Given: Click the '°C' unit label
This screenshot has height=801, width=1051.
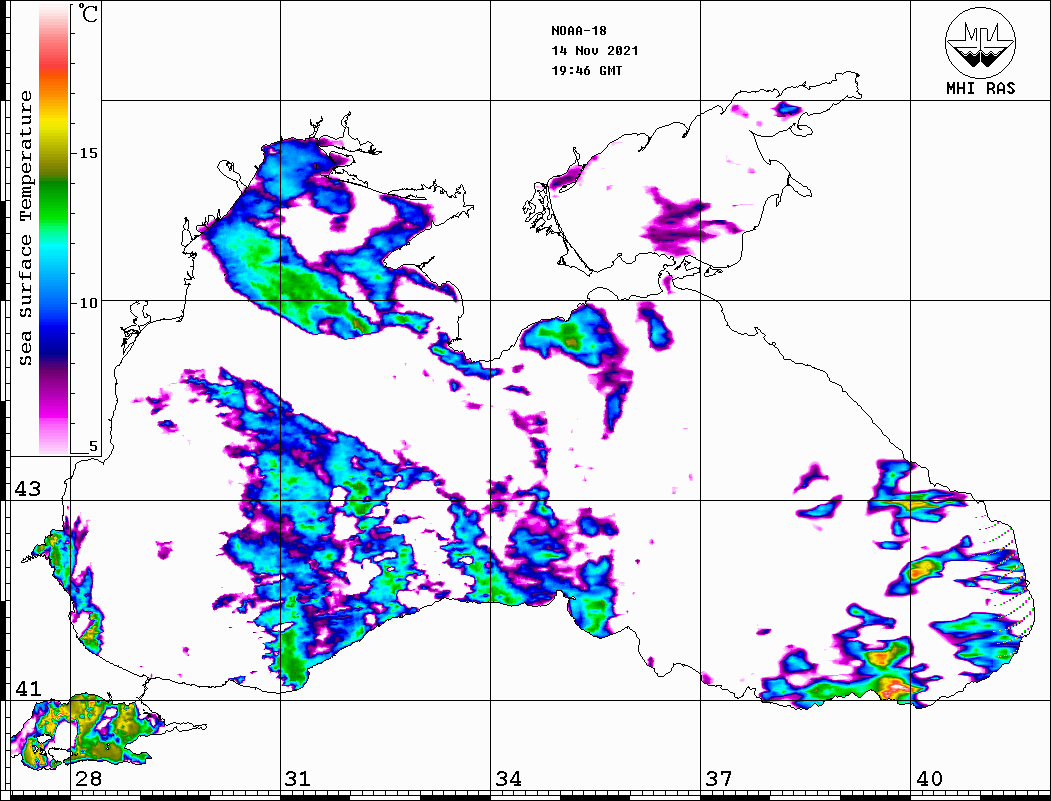Looking at the screenshot, I should click(x=88, y=13).
